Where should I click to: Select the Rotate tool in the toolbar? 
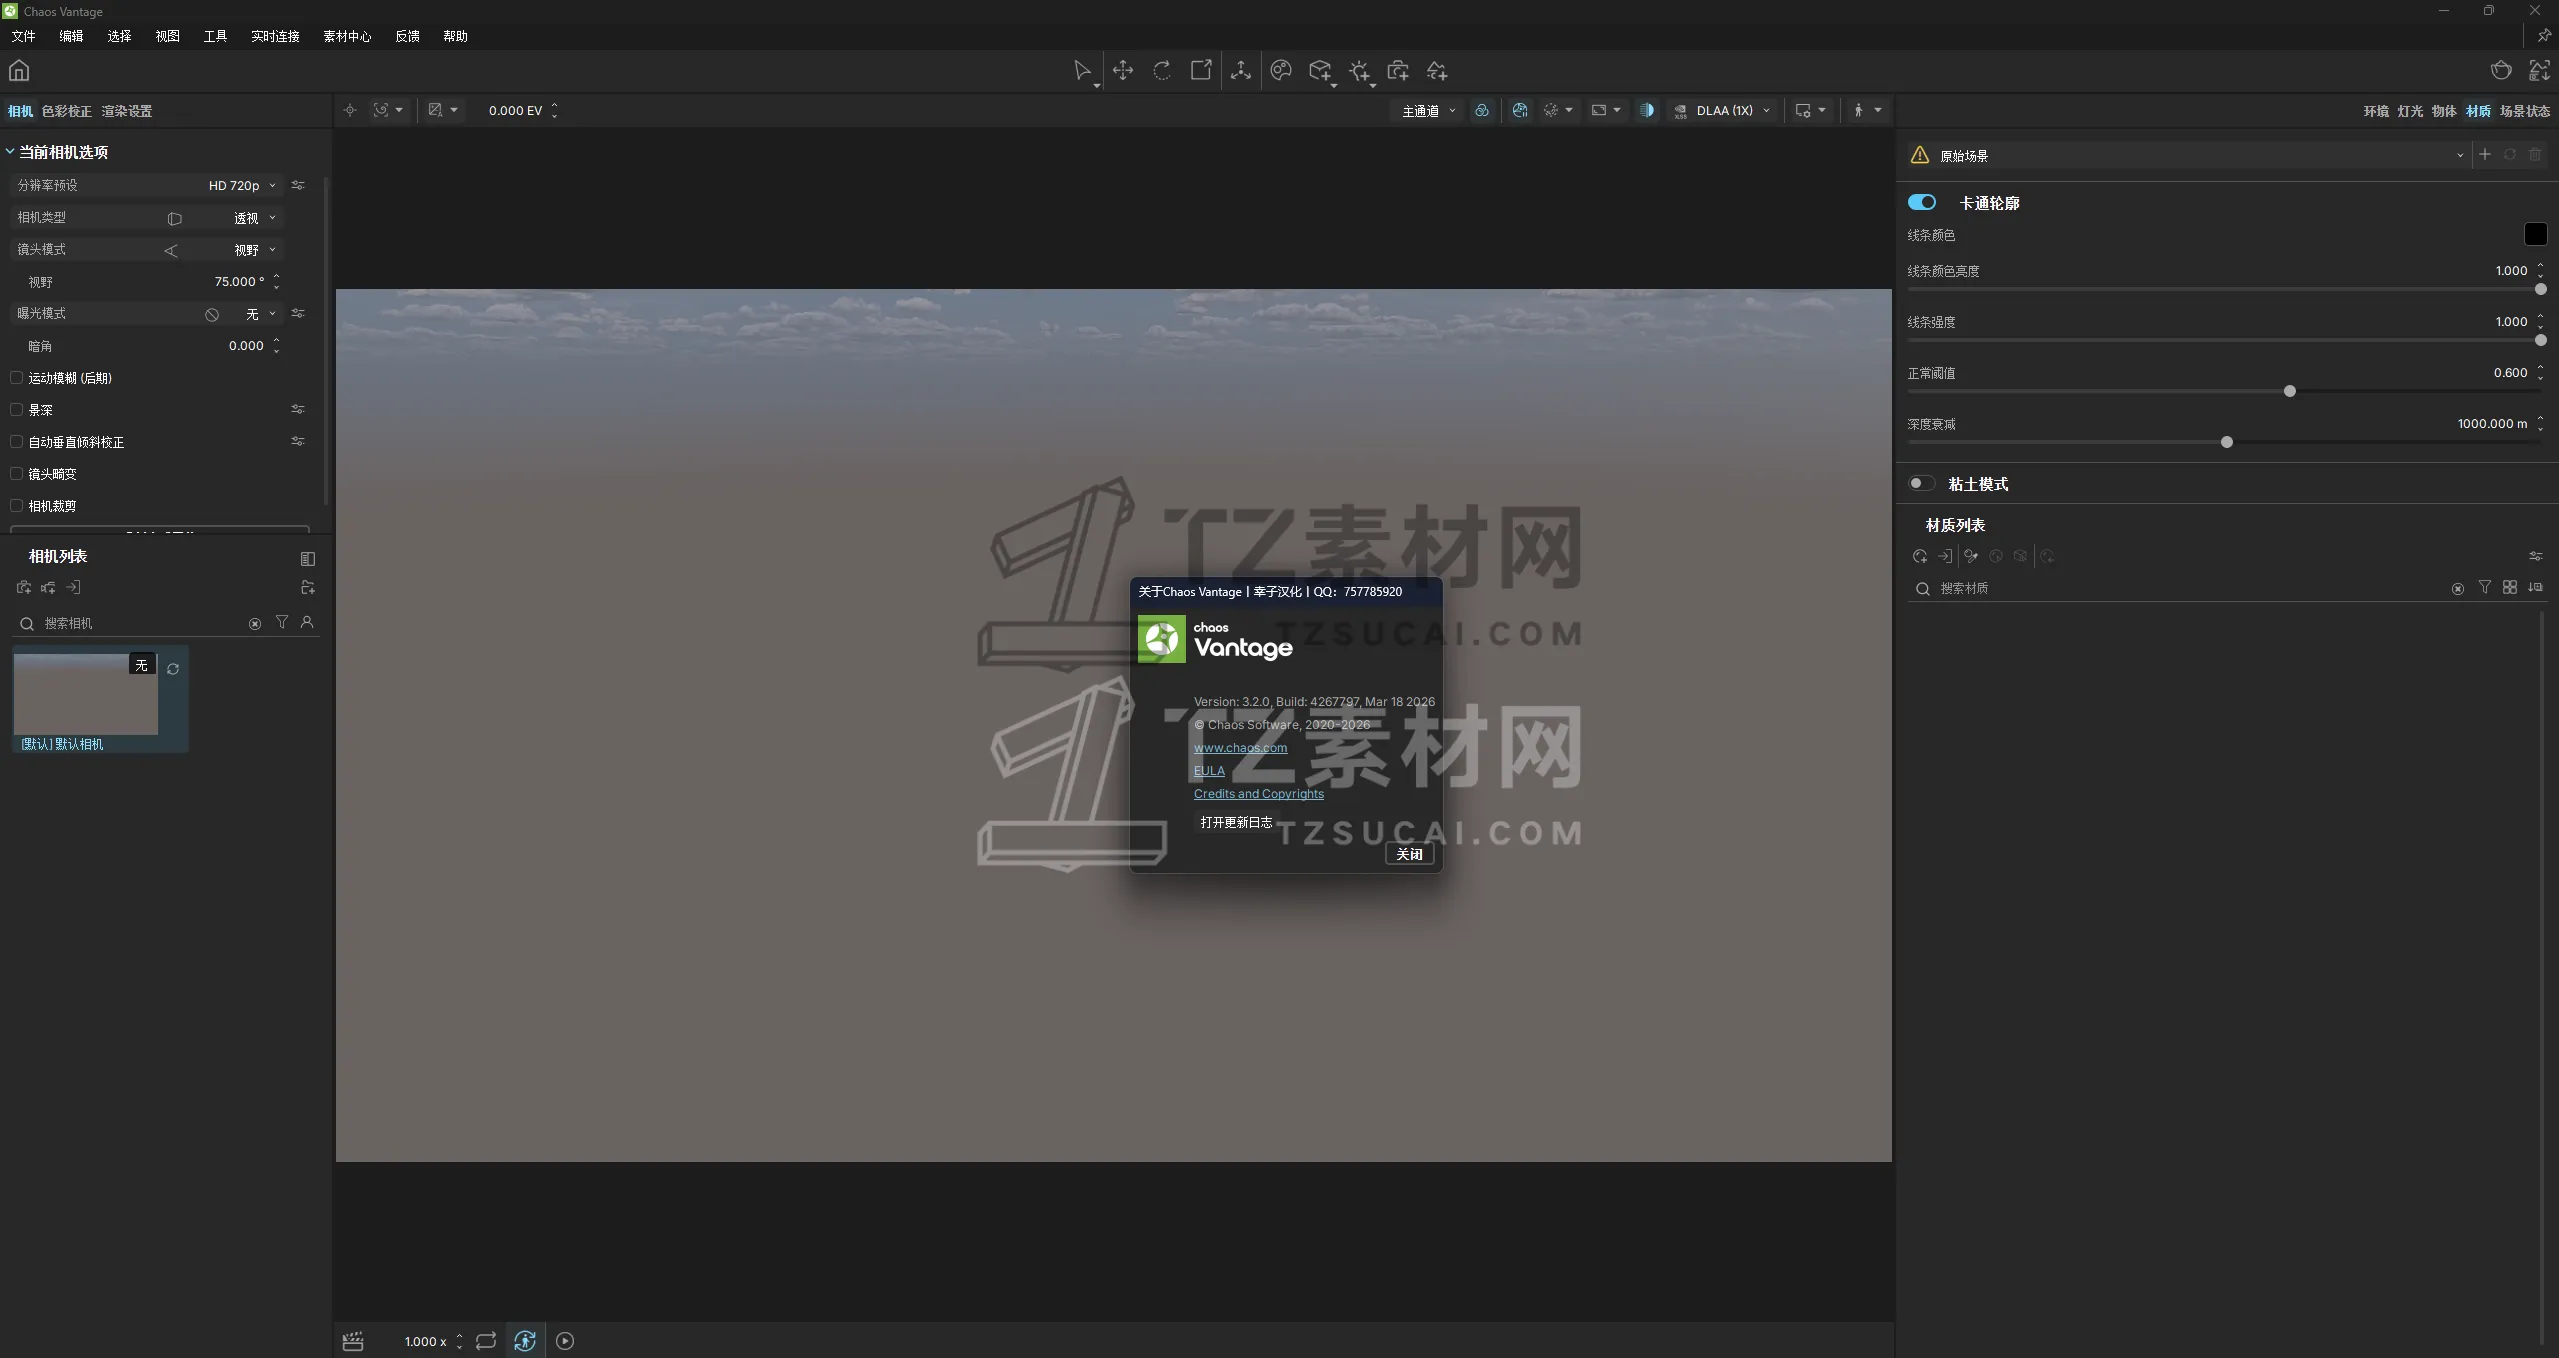pyautogui.click(x=1161, y=70)
